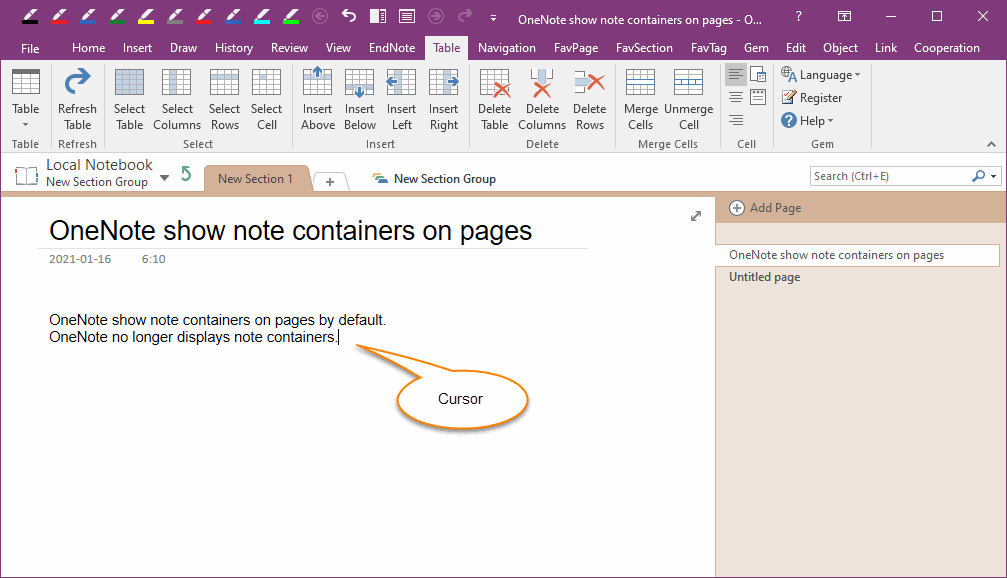The width and height of the screenshot is (1007, 578).
Task: Switch to the Draw tab
Action: (184, 48)
